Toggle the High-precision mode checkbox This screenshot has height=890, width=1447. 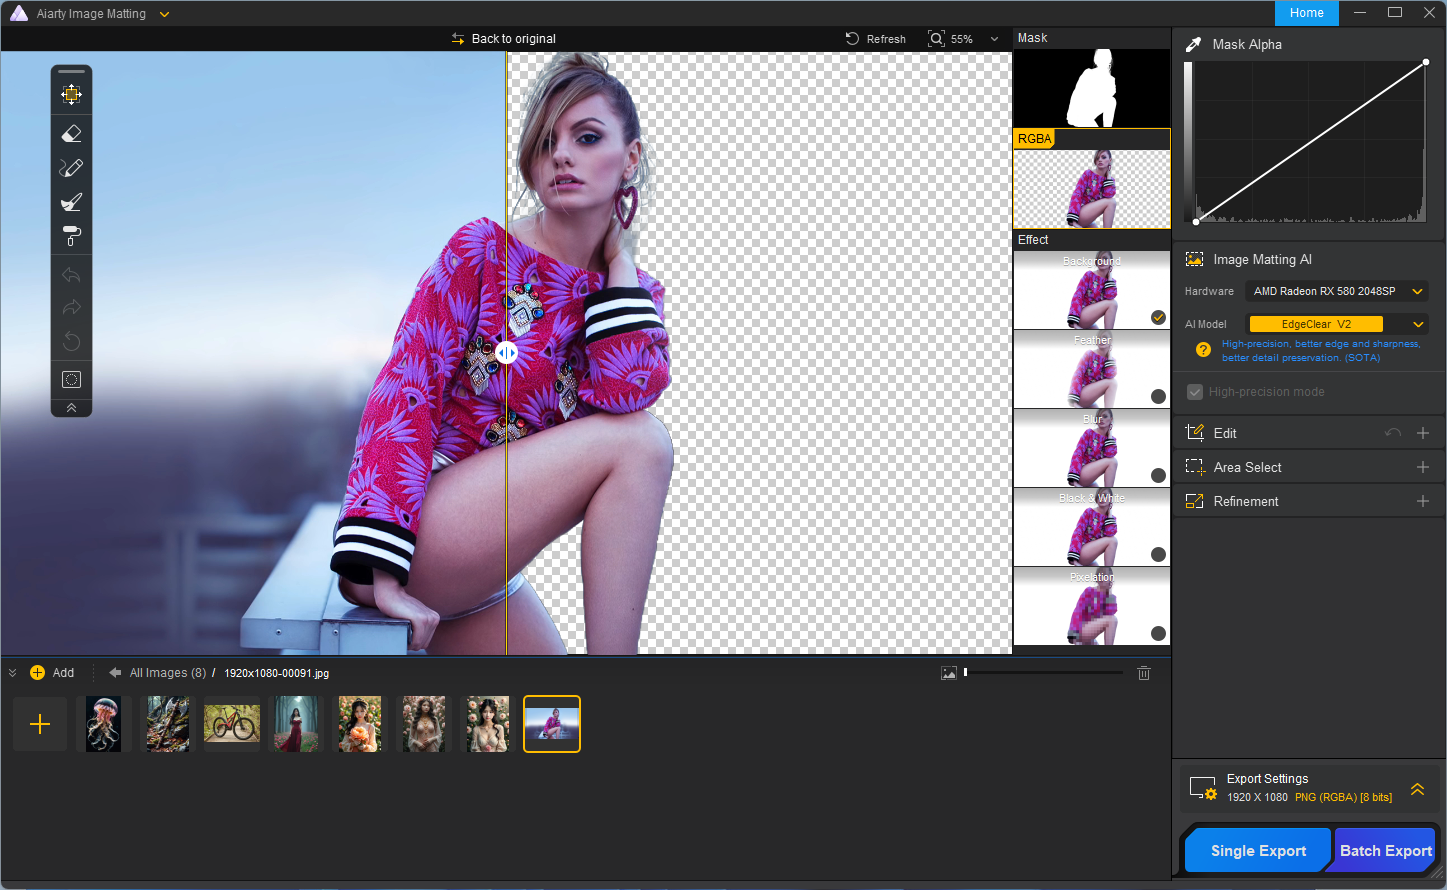(x=1194, y=392)
